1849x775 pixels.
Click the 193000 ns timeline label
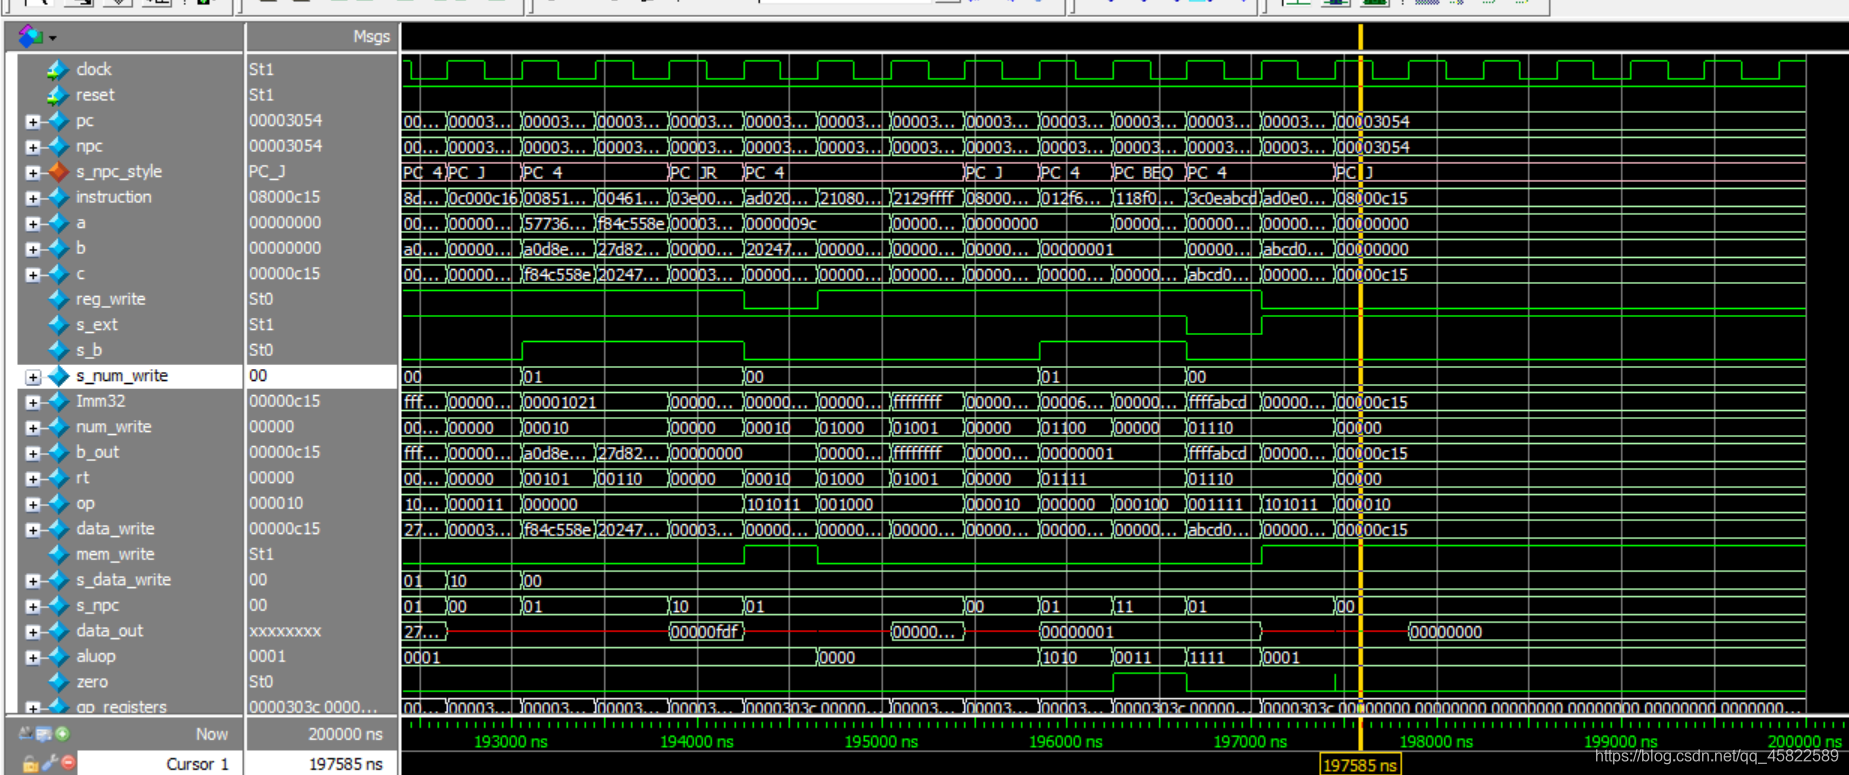[511, 742]
